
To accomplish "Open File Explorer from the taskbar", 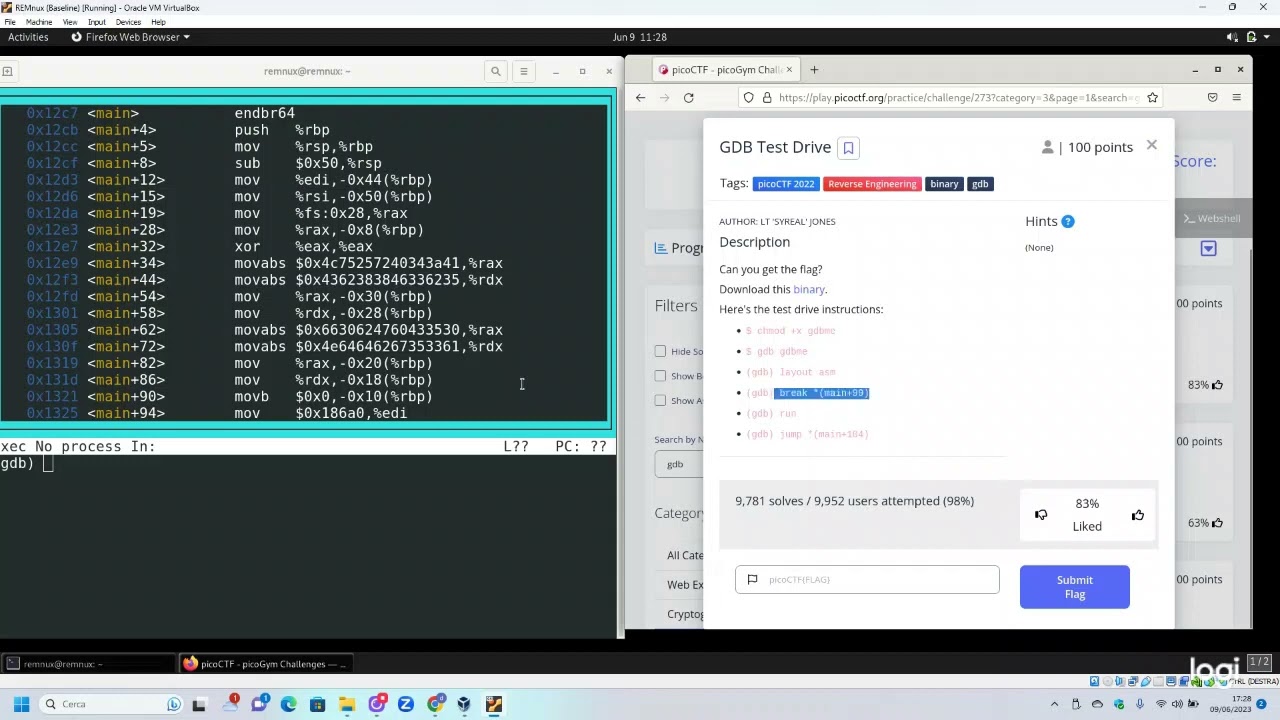I will (347, 704).
